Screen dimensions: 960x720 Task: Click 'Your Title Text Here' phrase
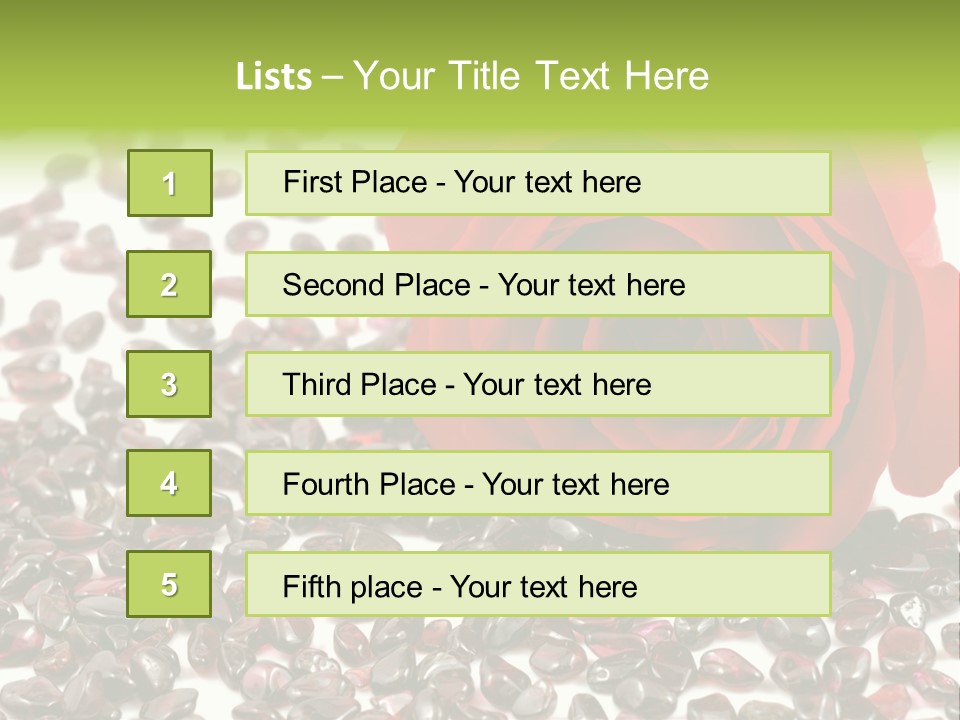(531, 76)
